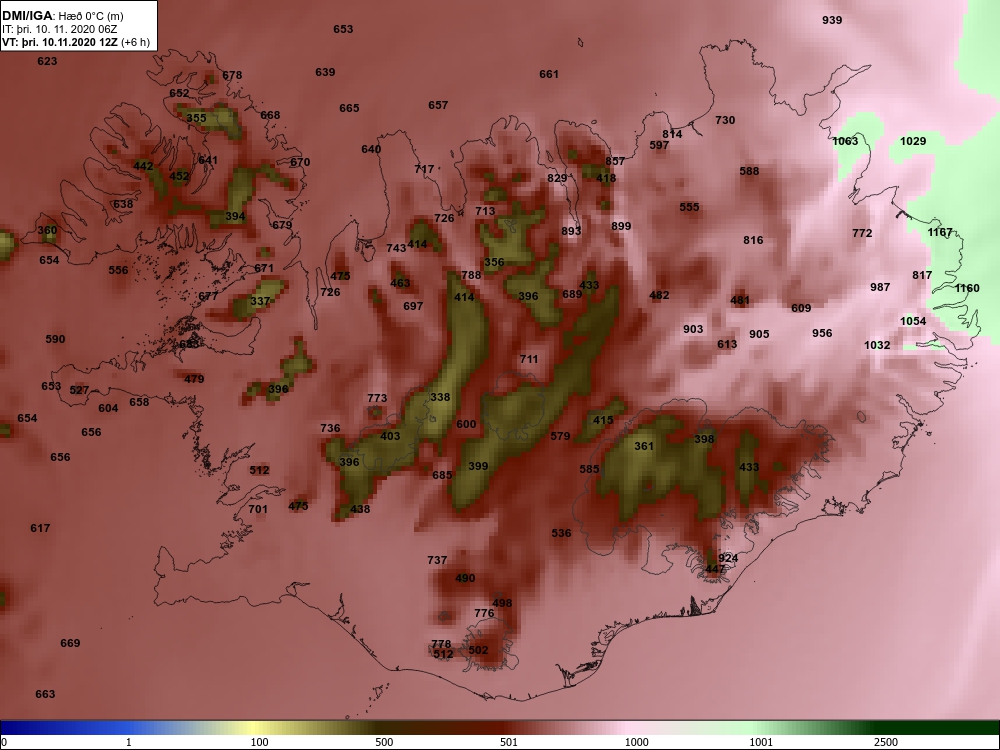Click the 555 map value
1000x750 pixels.
pos(689,207)
